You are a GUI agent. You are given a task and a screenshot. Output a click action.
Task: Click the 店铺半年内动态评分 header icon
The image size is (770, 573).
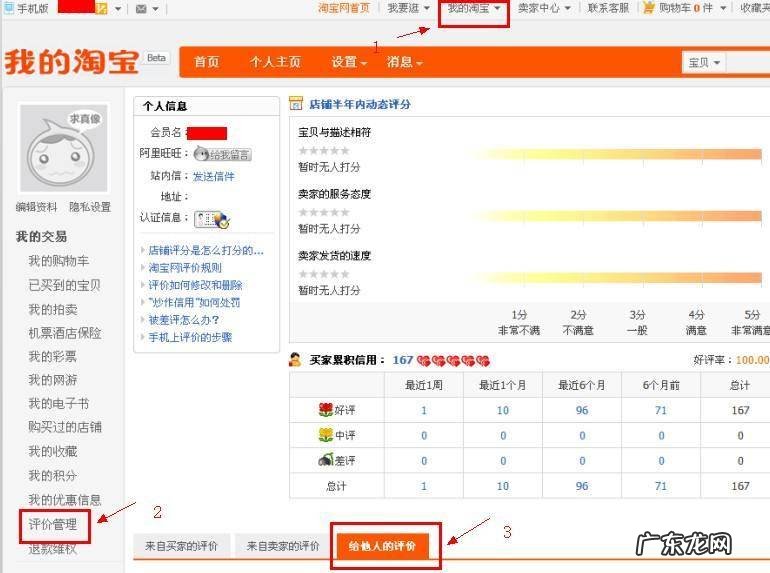coord(296,104)
